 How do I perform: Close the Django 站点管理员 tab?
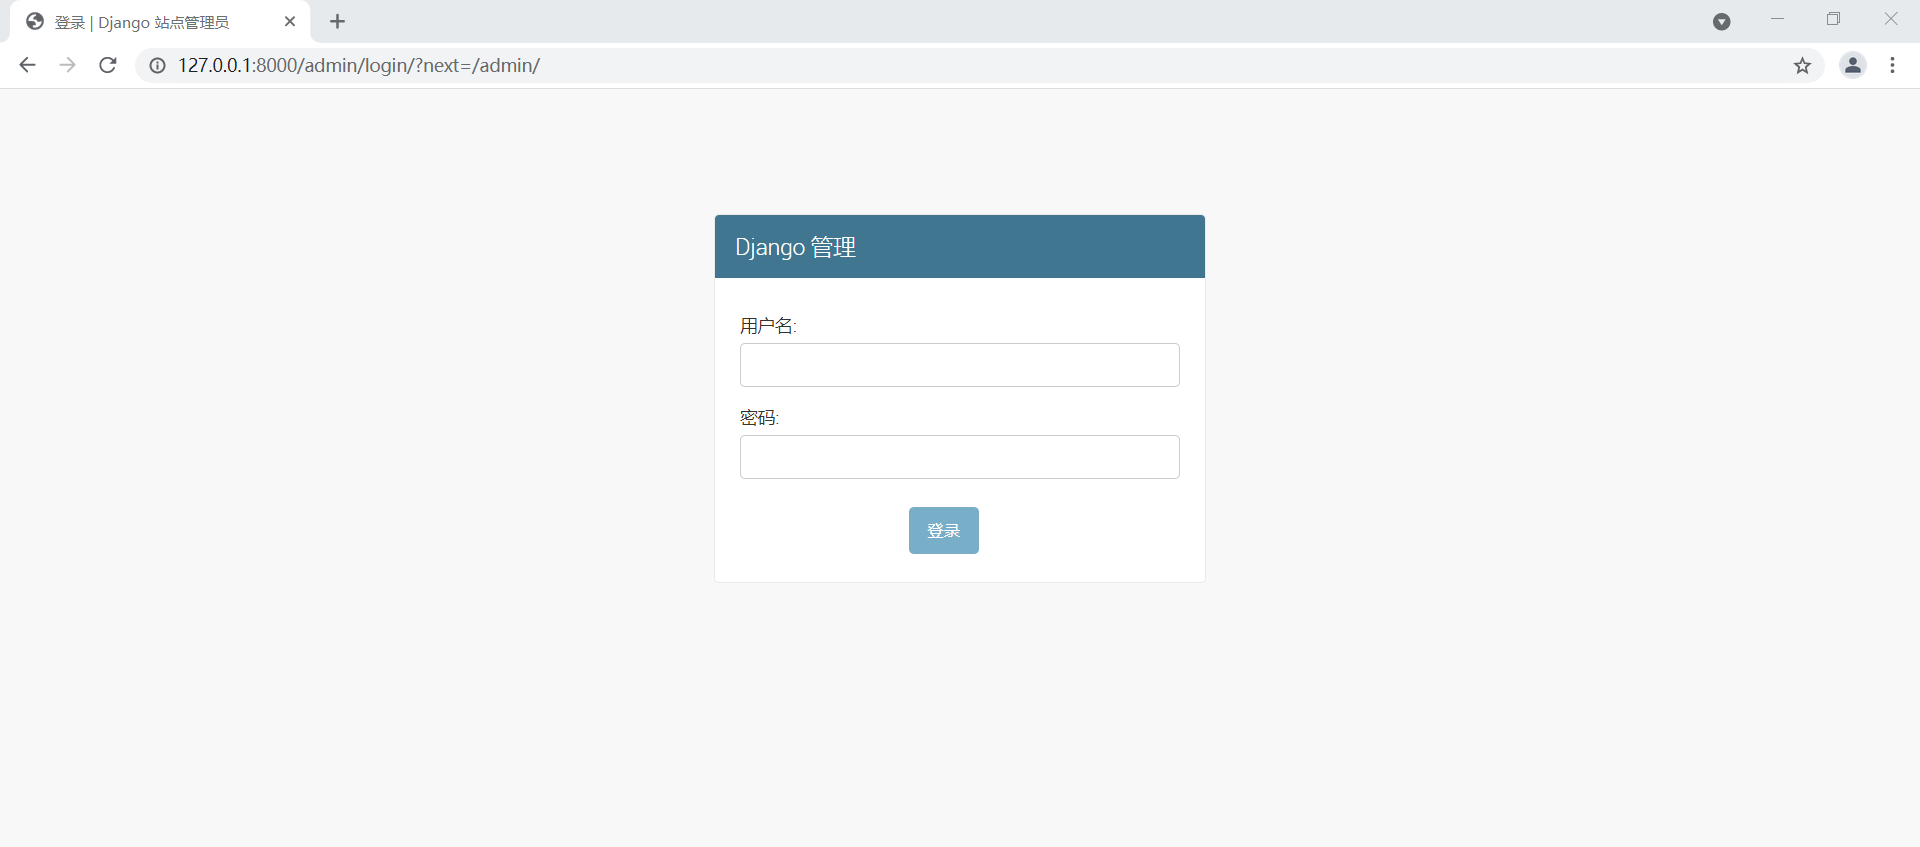[x=290, y=22]
